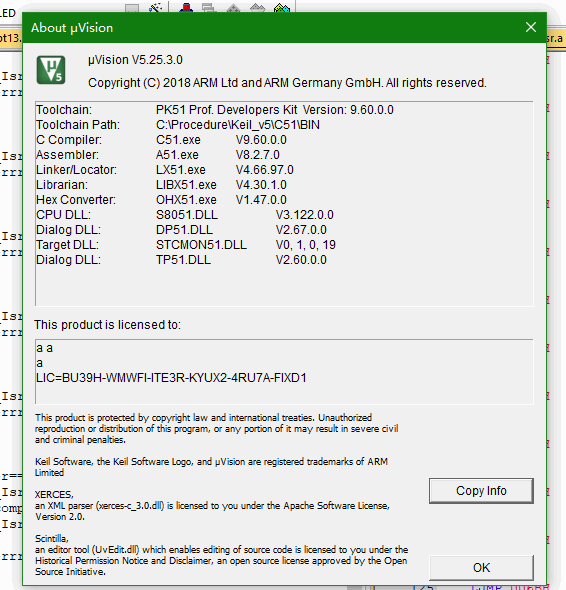Select version V2.60.0.0 text
This screenshot has height=590, width=566.
pyautogui.click(x=301, y=260)
